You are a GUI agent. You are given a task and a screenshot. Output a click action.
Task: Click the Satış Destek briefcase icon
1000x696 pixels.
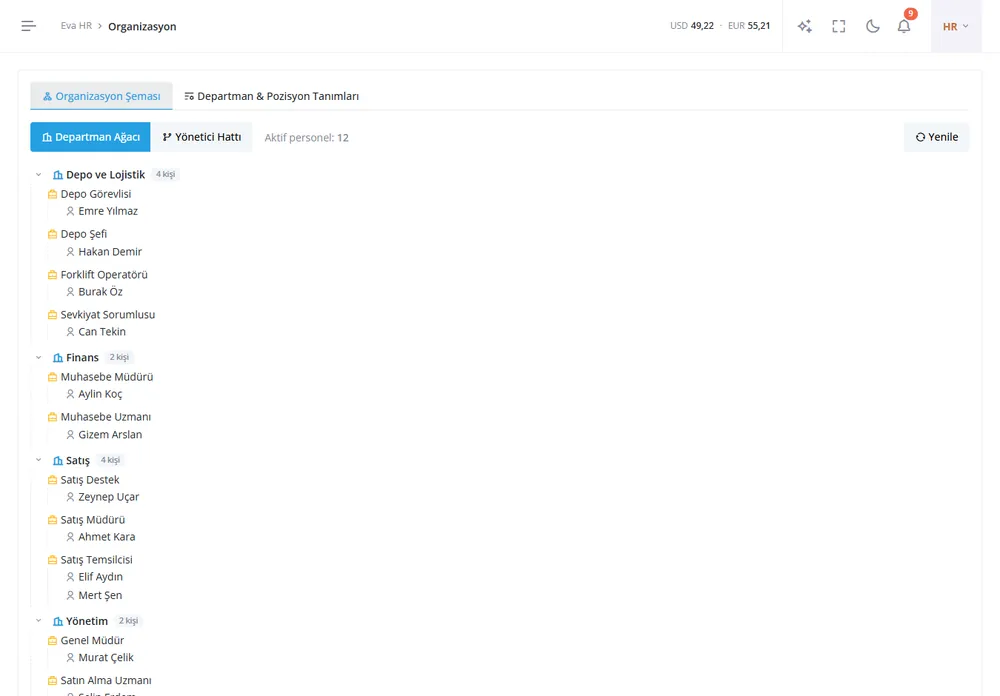click(52, 480)
